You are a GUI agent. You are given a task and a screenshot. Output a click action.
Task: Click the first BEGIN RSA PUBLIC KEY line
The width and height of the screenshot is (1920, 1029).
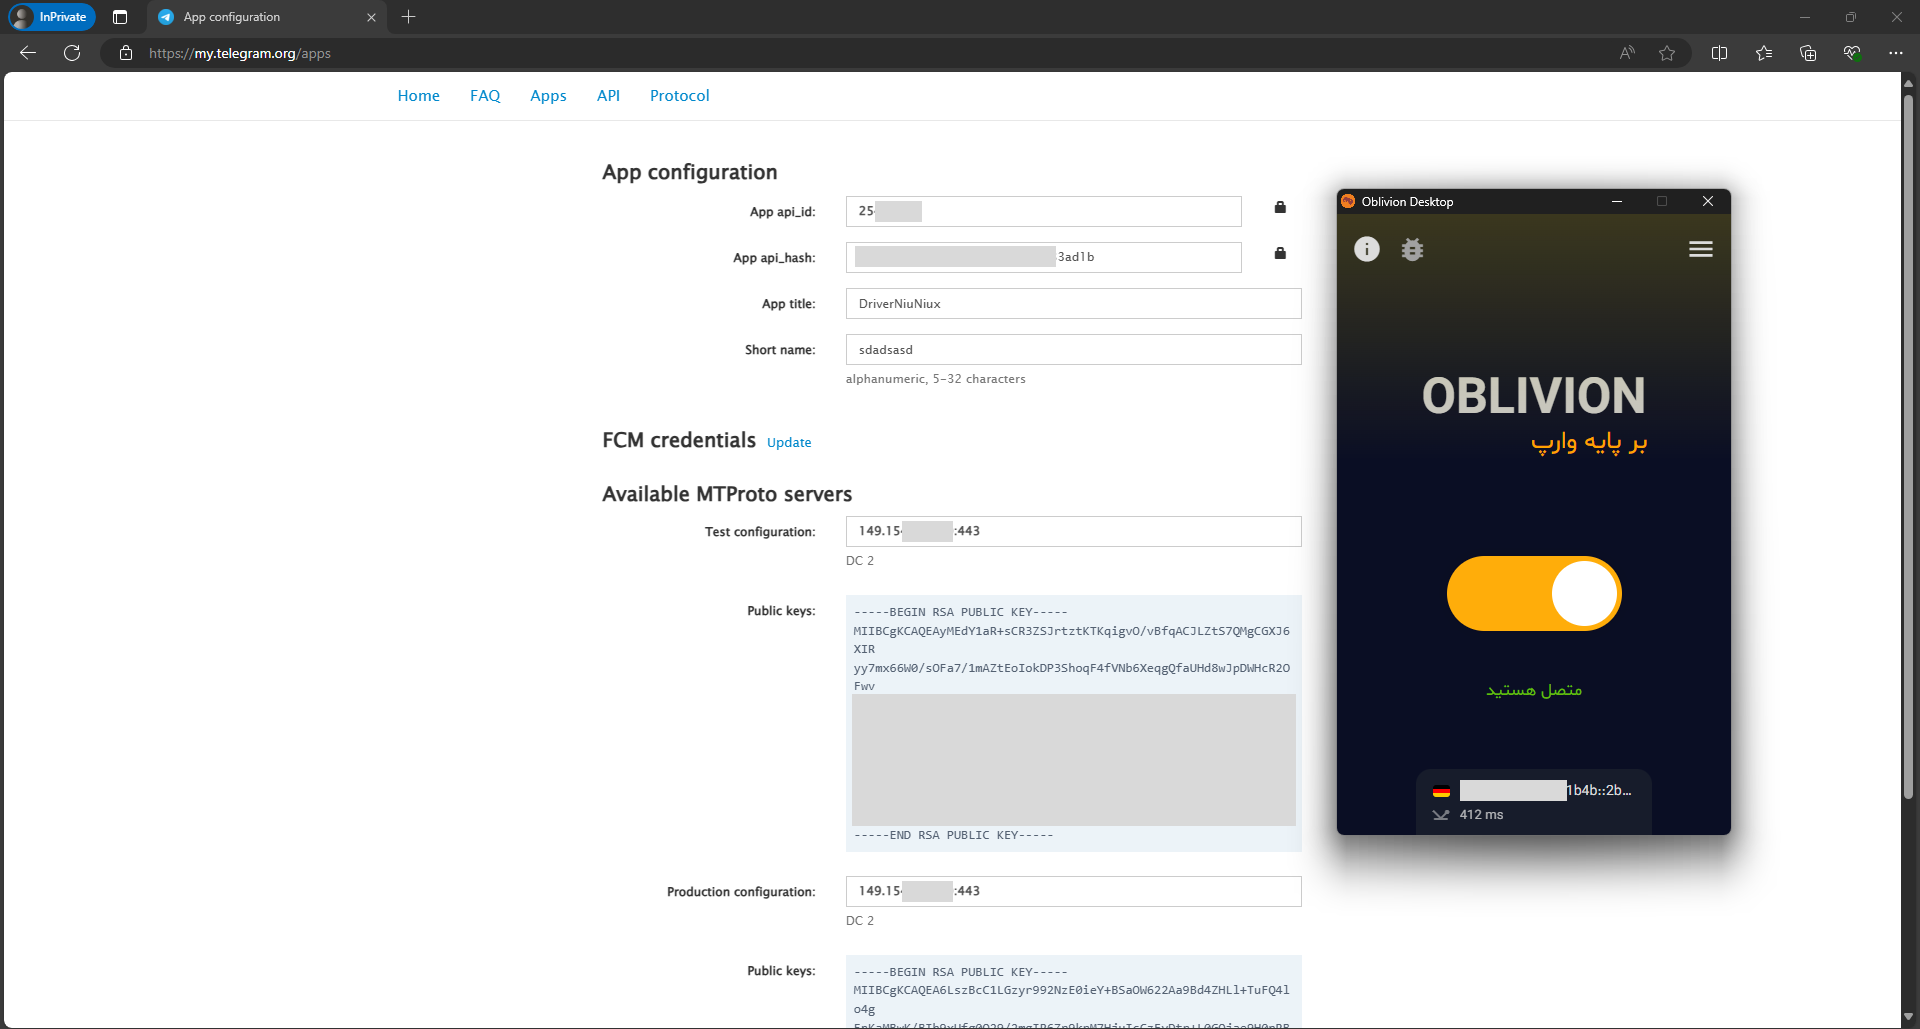click(x=961, y=612)
